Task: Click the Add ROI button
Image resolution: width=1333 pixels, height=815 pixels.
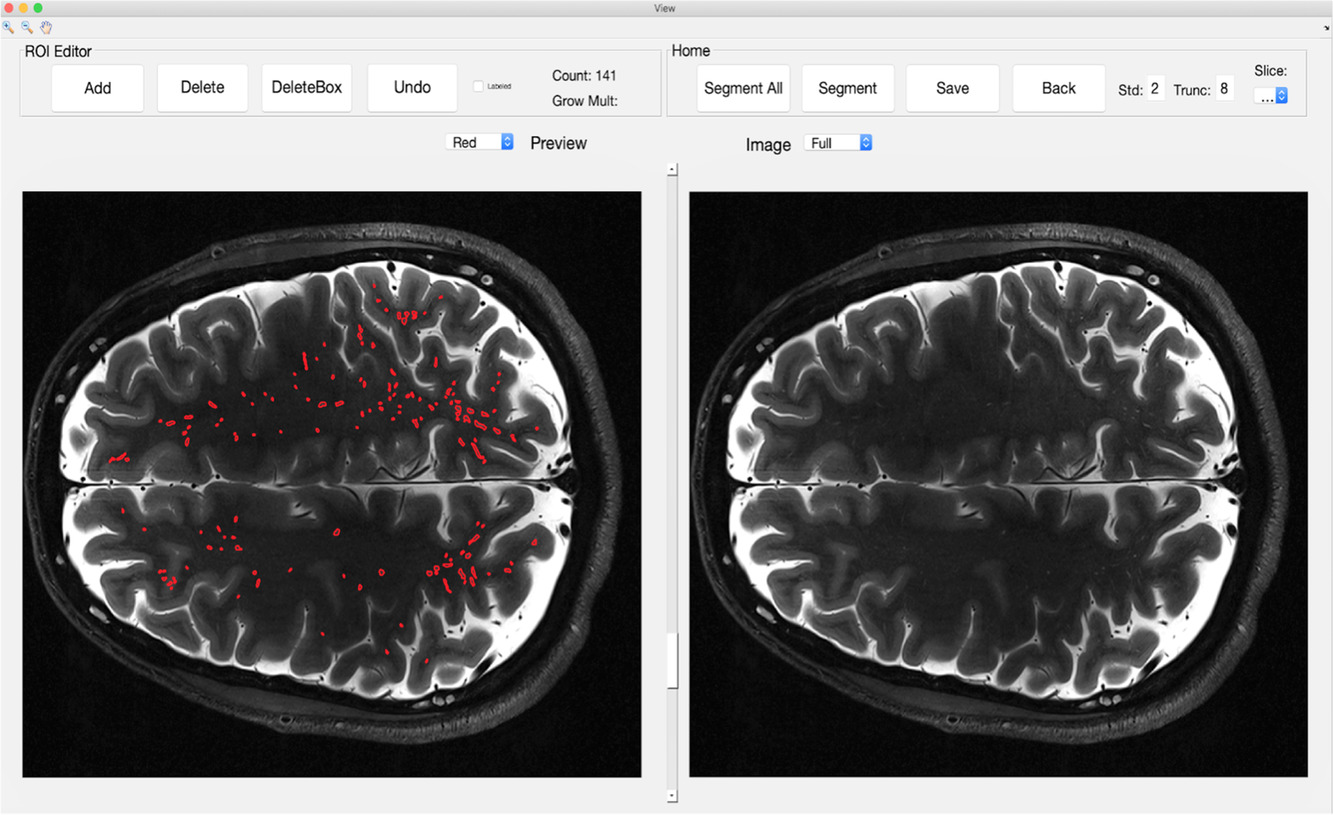Action: (x=98, y=88)
